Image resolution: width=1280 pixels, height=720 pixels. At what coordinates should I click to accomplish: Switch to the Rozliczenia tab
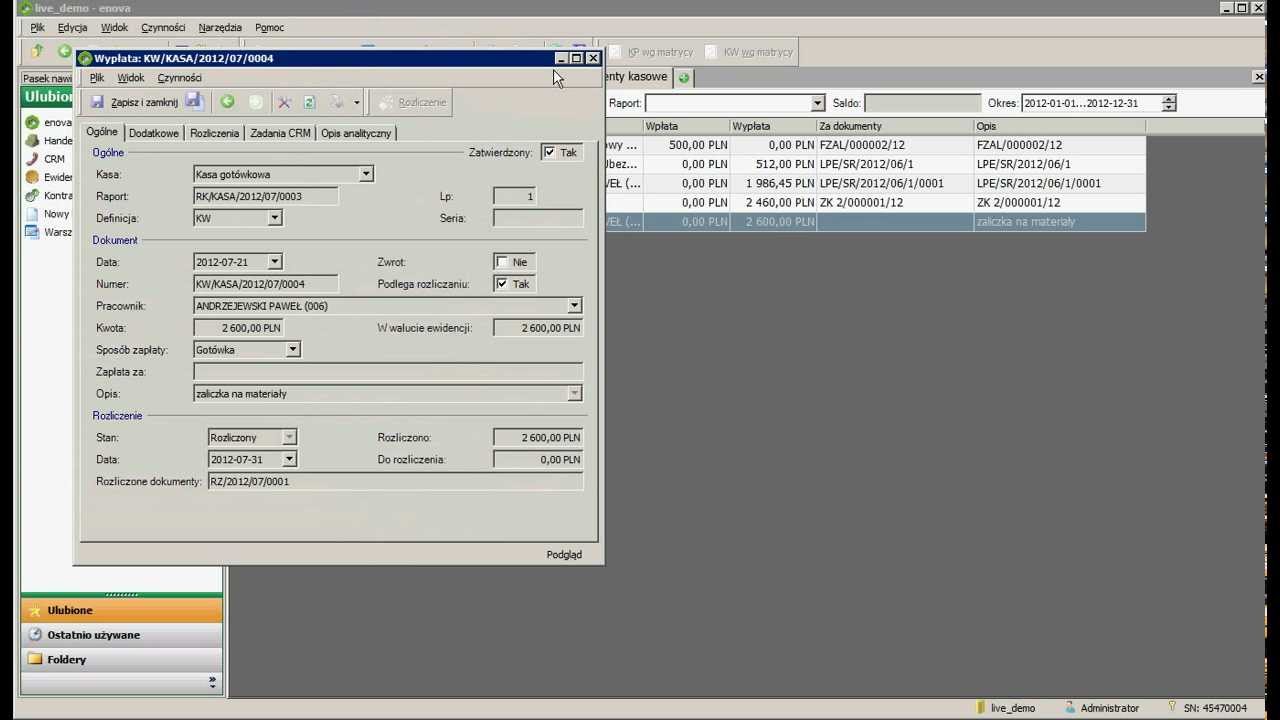coord(214,133)
